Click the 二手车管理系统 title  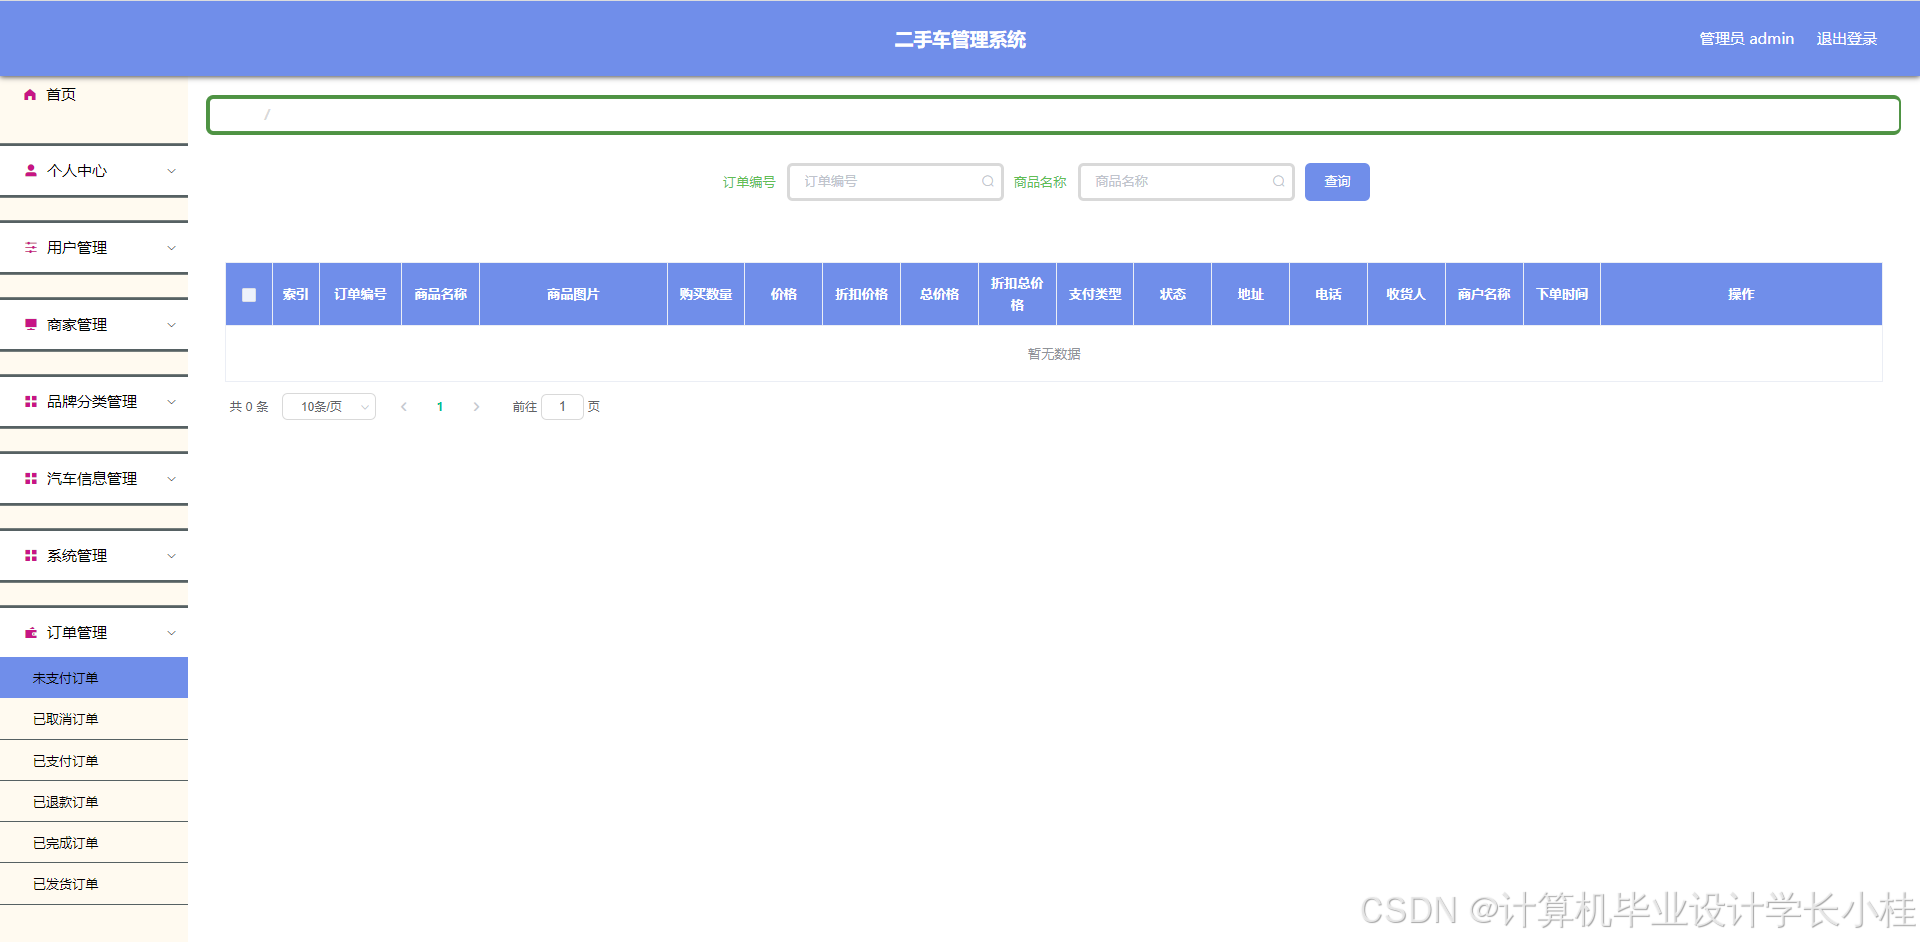point(960,40)
